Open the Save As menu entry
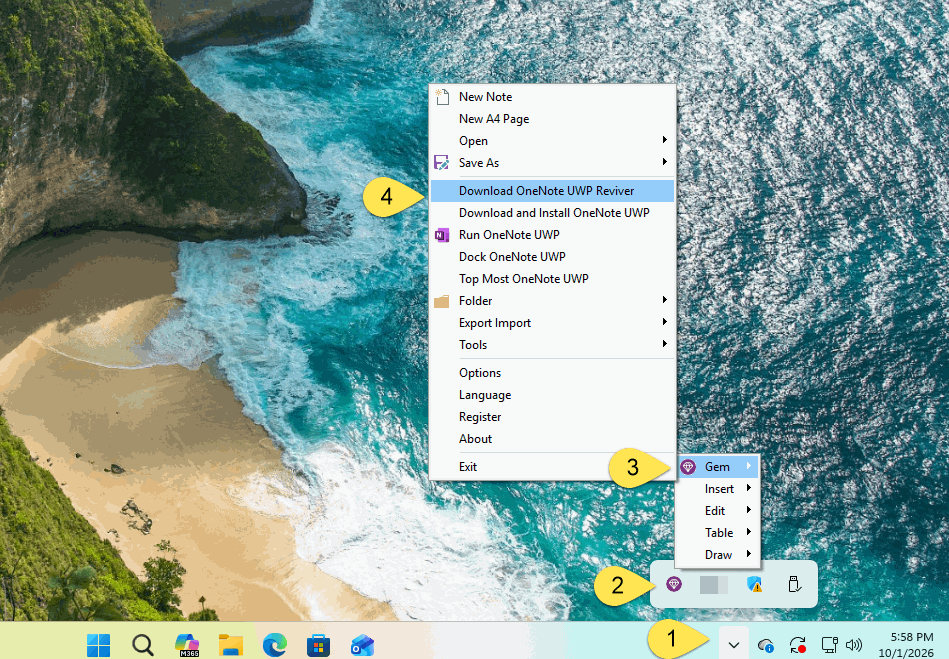949x659 pixels. pos(552,163)
